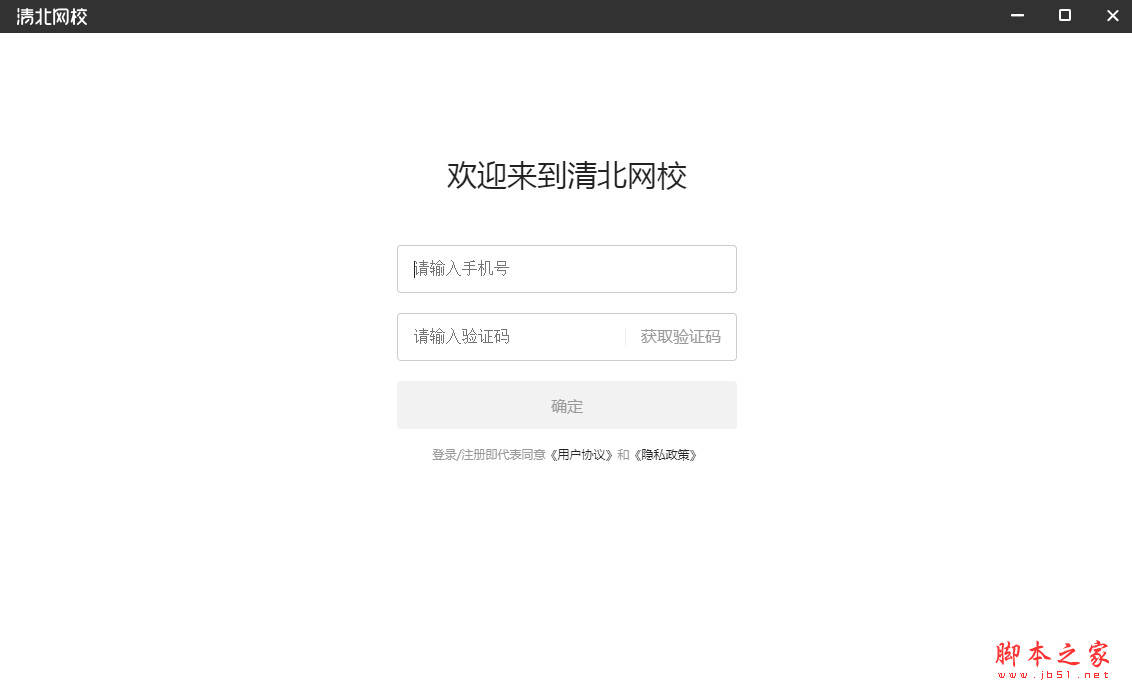Click the divider beside 获取验证码
The height and width of the screenshot is (695, 1132).
point(625,337)
